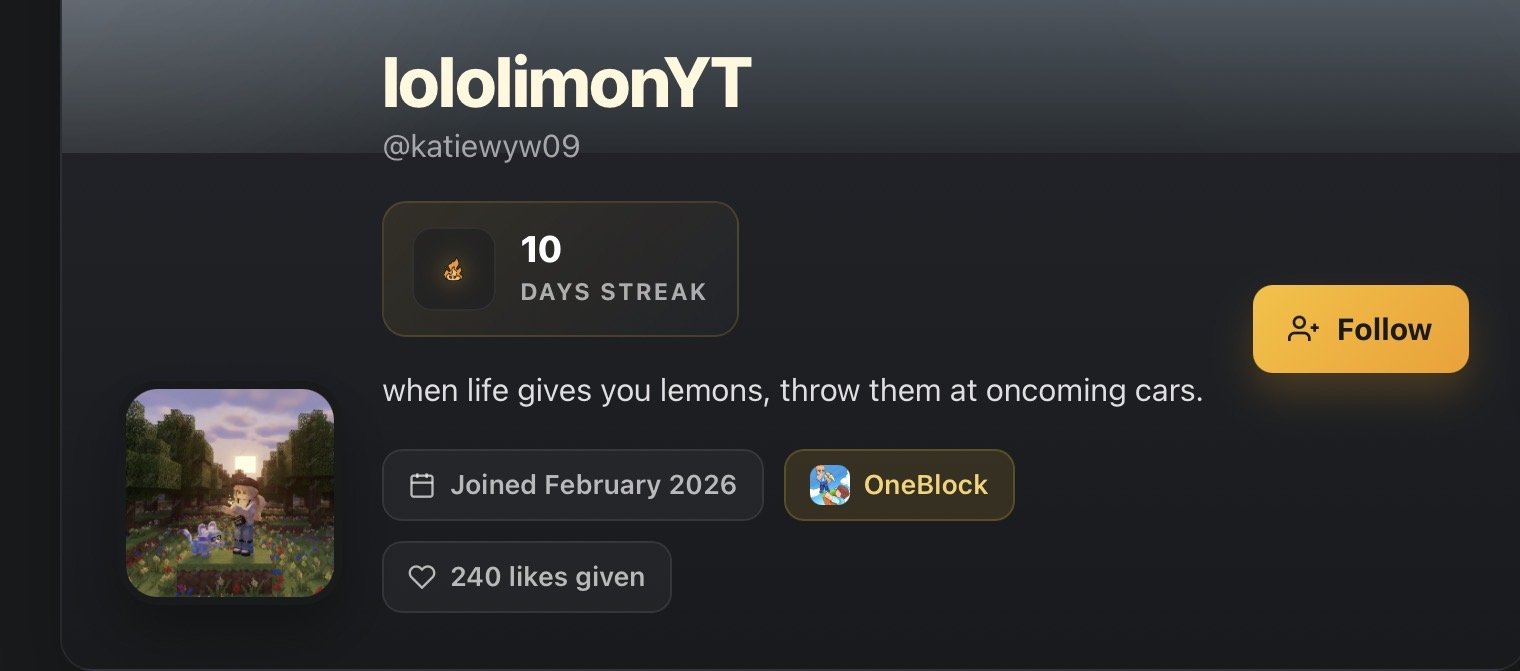Click the gray profile banner area
The height and width of the screenshot is (671, 1520).
1000,70
